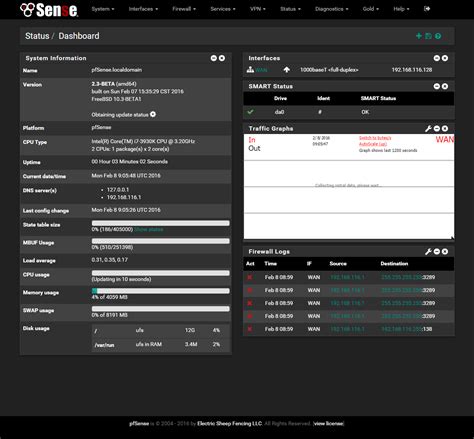
Task: Click the State table size progress bar
Action: click(x=161, y=223)
